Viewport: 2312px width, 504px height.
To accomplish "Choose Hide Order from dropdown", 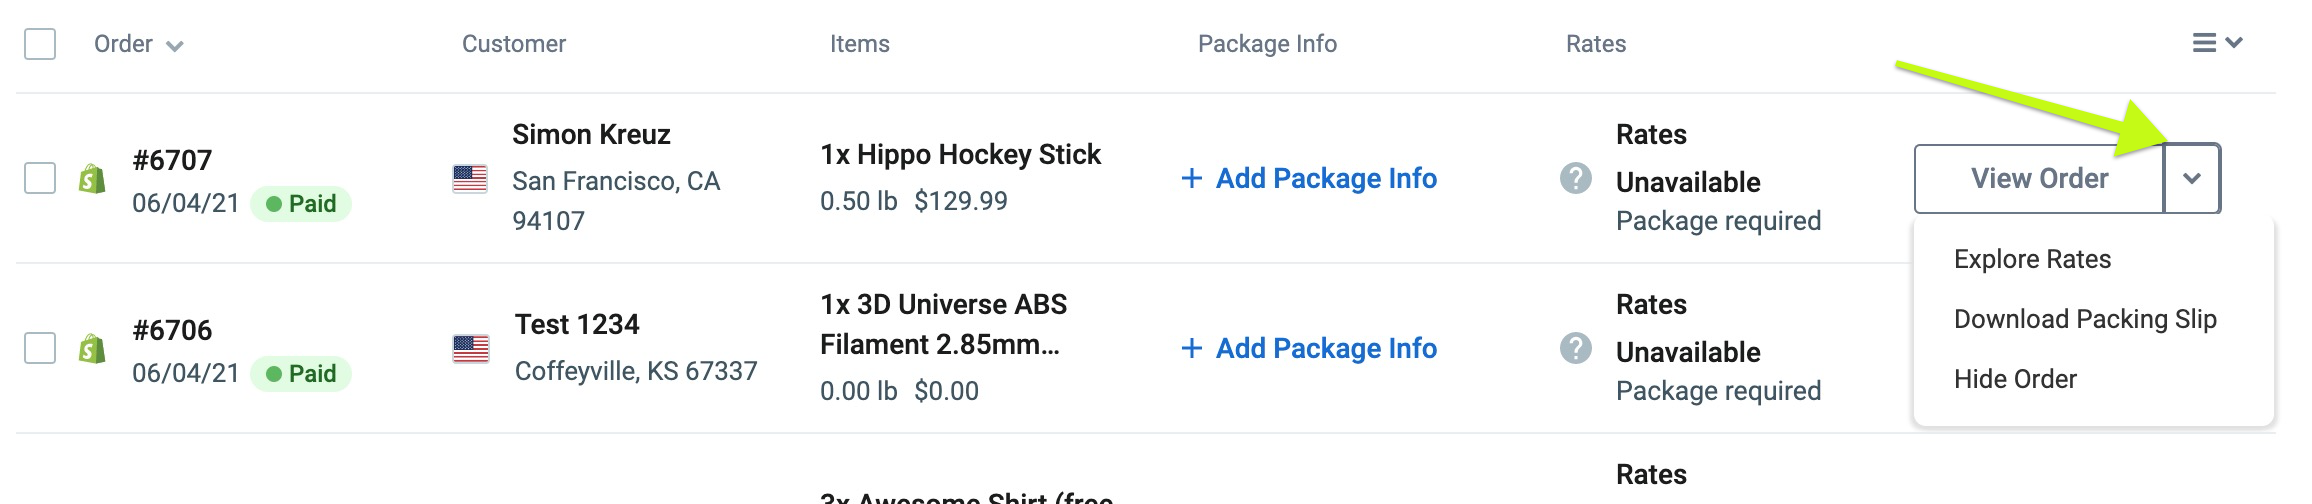I will (2015, 379).
